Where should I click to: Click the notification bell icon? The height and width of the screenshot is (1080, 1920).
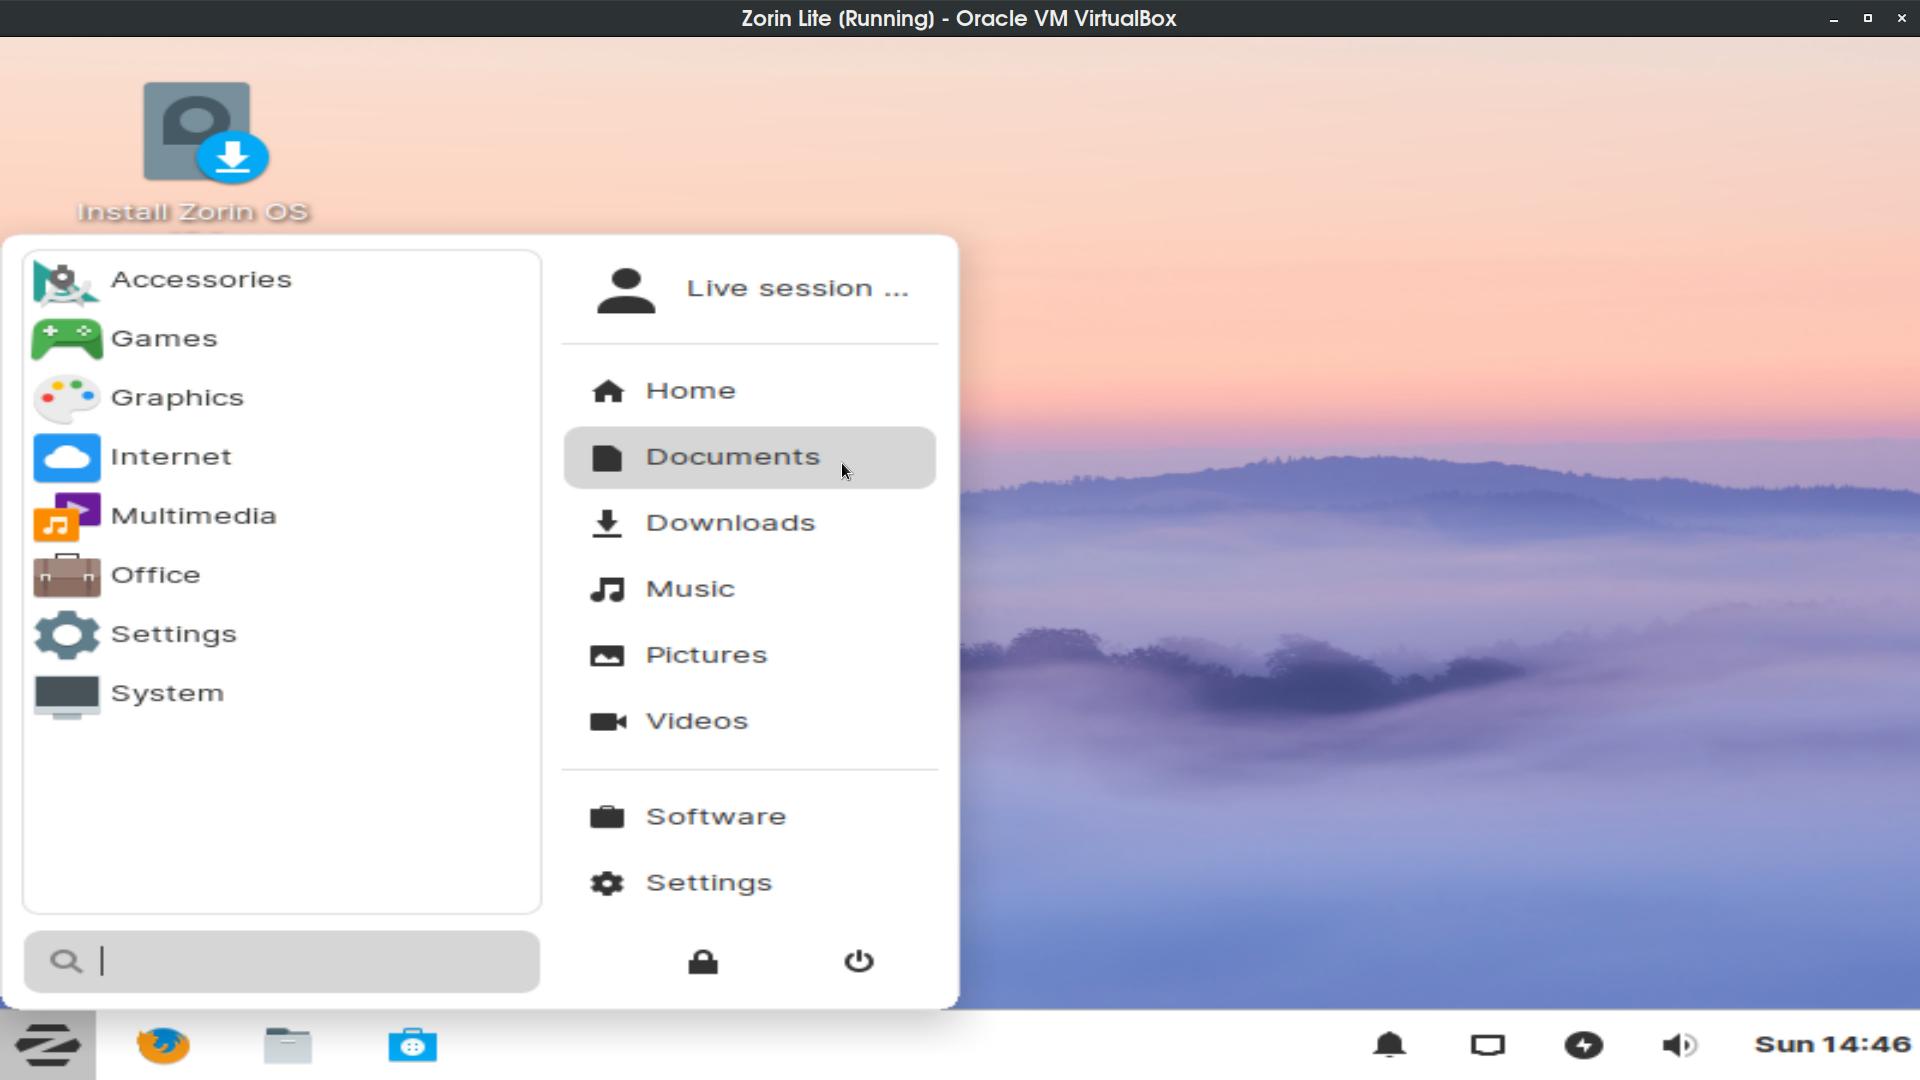pyautogui.click(x=1390, y=1043)
